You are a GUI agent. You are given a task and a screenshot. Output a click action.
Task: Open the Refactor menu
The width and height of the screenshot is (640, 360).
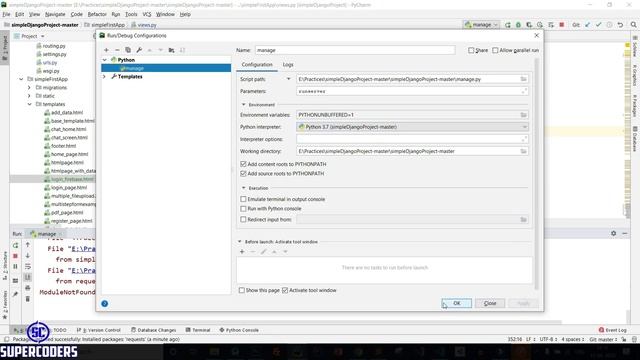point(97,14)
